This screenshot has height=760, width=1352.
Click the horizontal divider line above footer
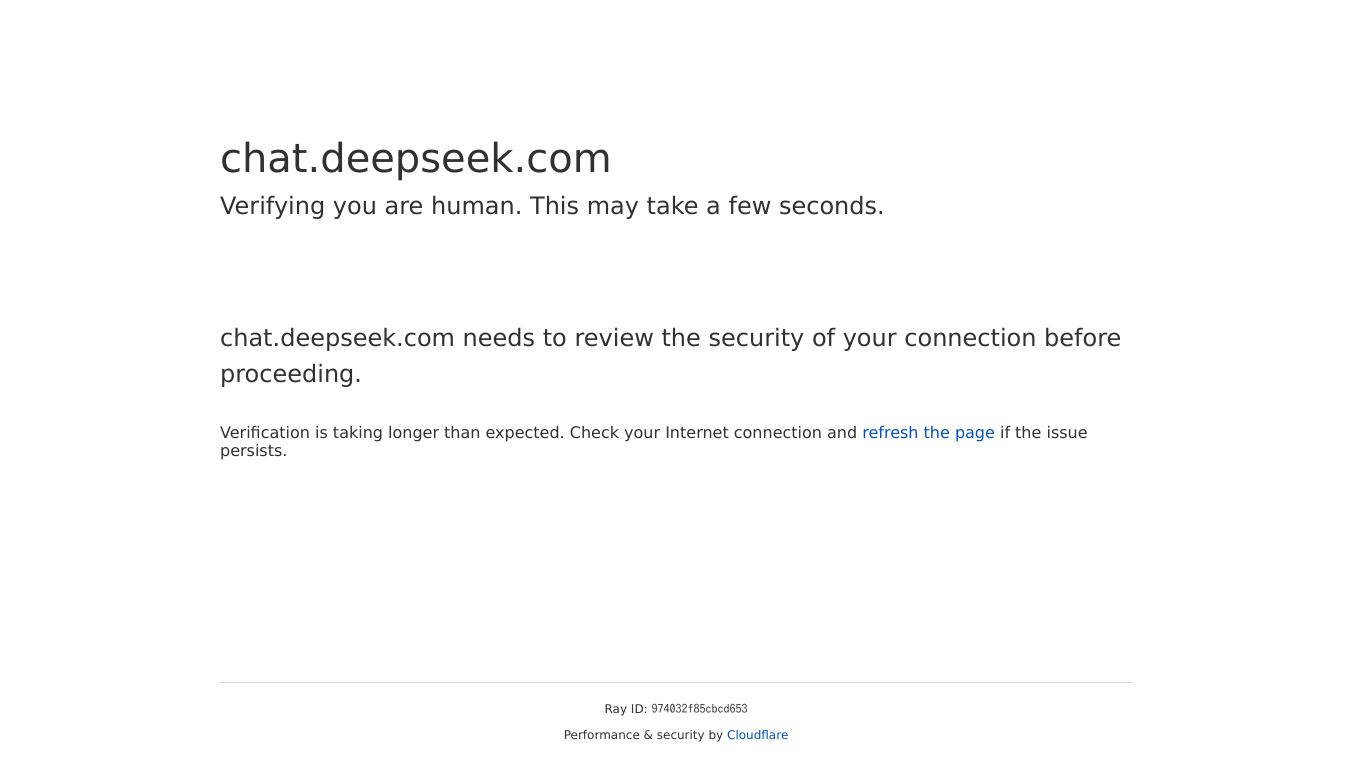pyautogui.click(x=675, y=682)
